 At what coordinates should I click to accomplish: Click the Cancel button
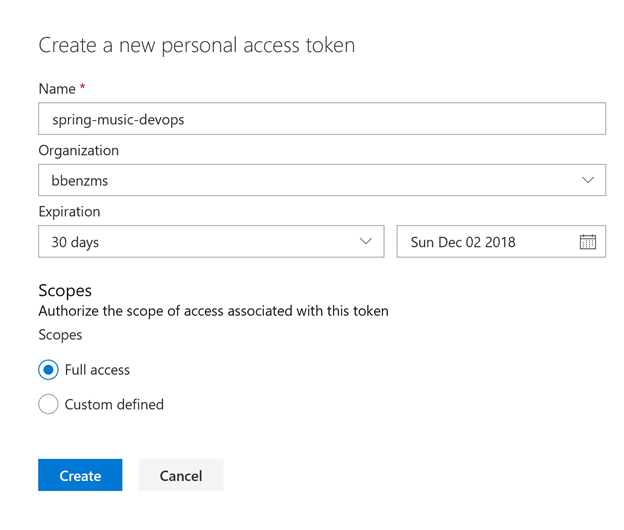tap(181, 476)
